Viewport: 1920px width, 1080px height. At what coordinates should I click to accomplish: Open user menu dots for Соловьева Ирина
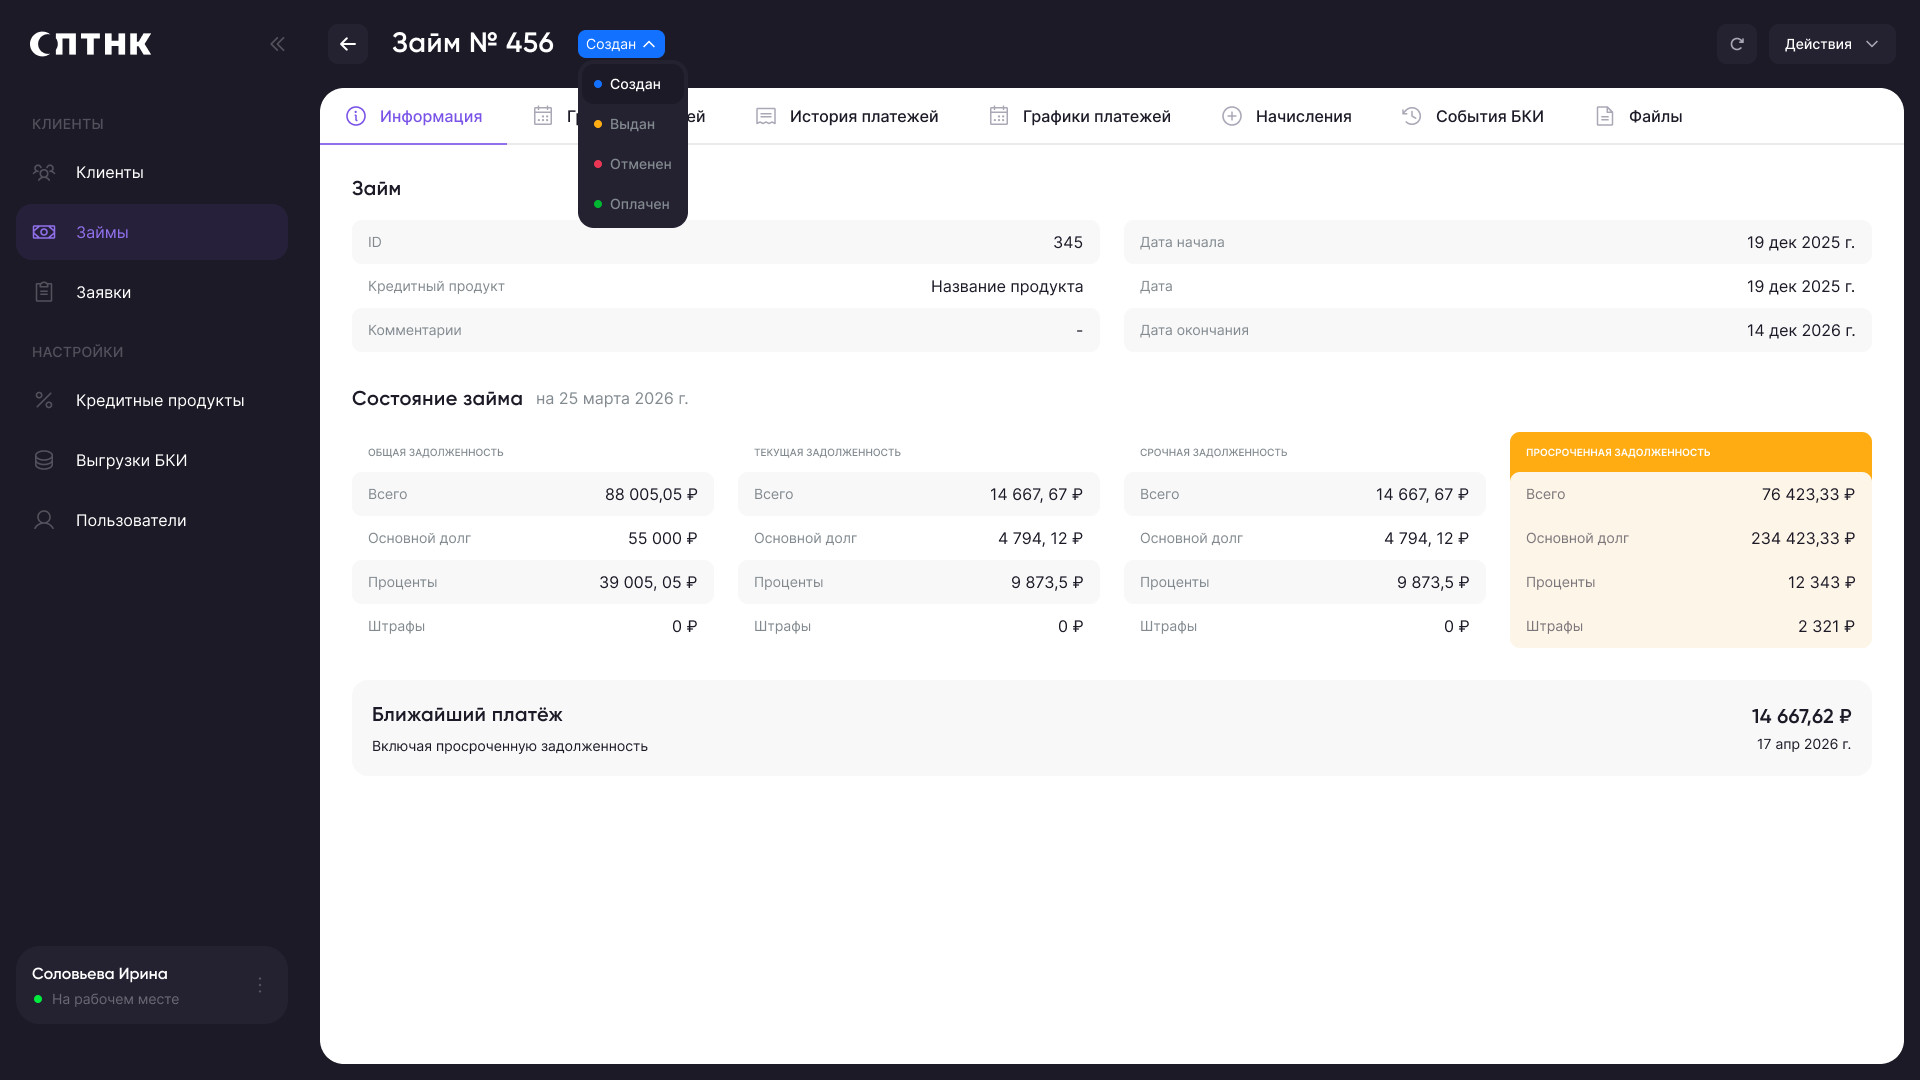coord(260,985)
